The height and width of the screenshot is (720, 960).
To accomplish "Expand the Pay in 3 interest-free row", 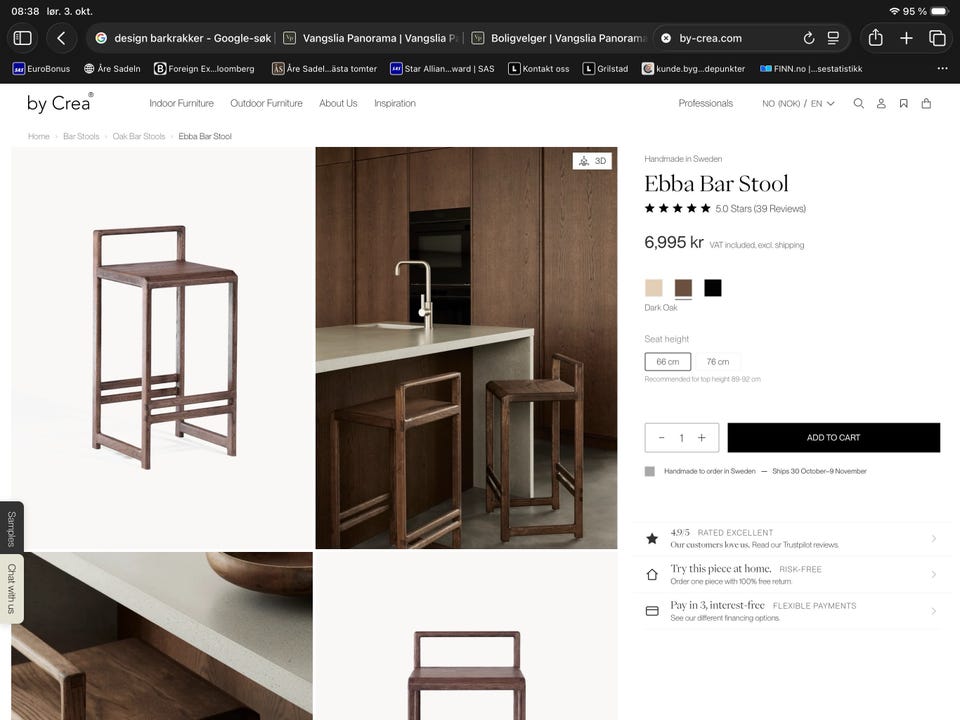I will [x=791, y=611].
